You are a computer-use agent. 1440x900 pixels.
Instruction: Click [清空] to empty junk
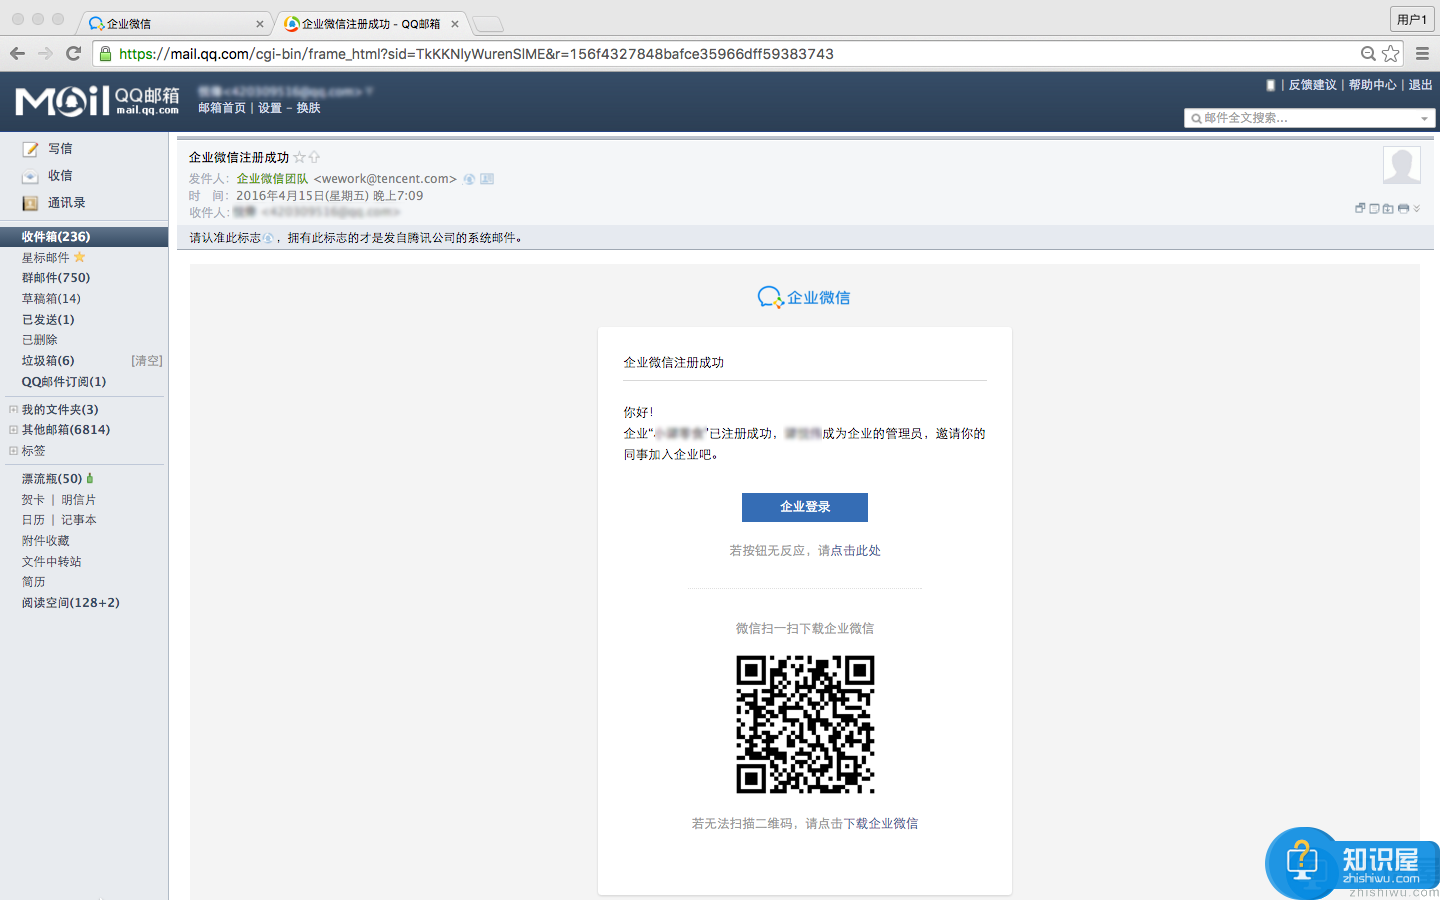click(x=146, y=361)
